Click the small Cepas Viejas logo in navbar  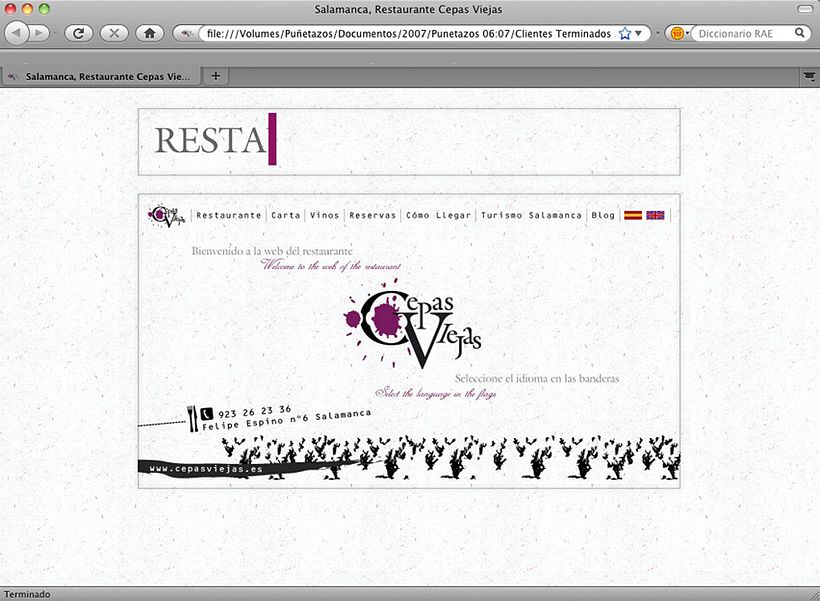[164, 215]
